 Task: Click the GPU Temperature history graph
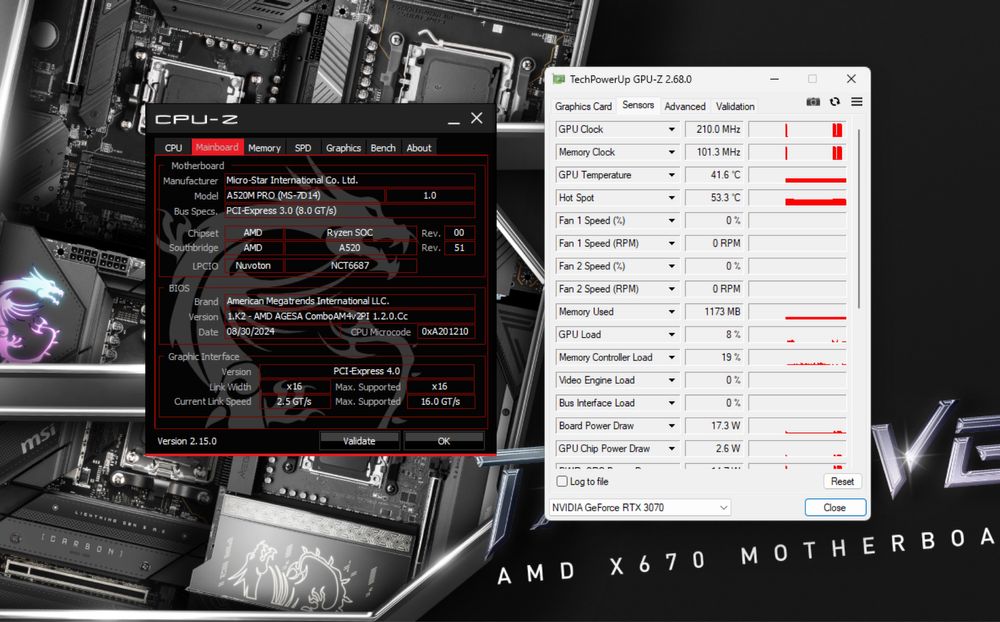[x=797, y=175]
